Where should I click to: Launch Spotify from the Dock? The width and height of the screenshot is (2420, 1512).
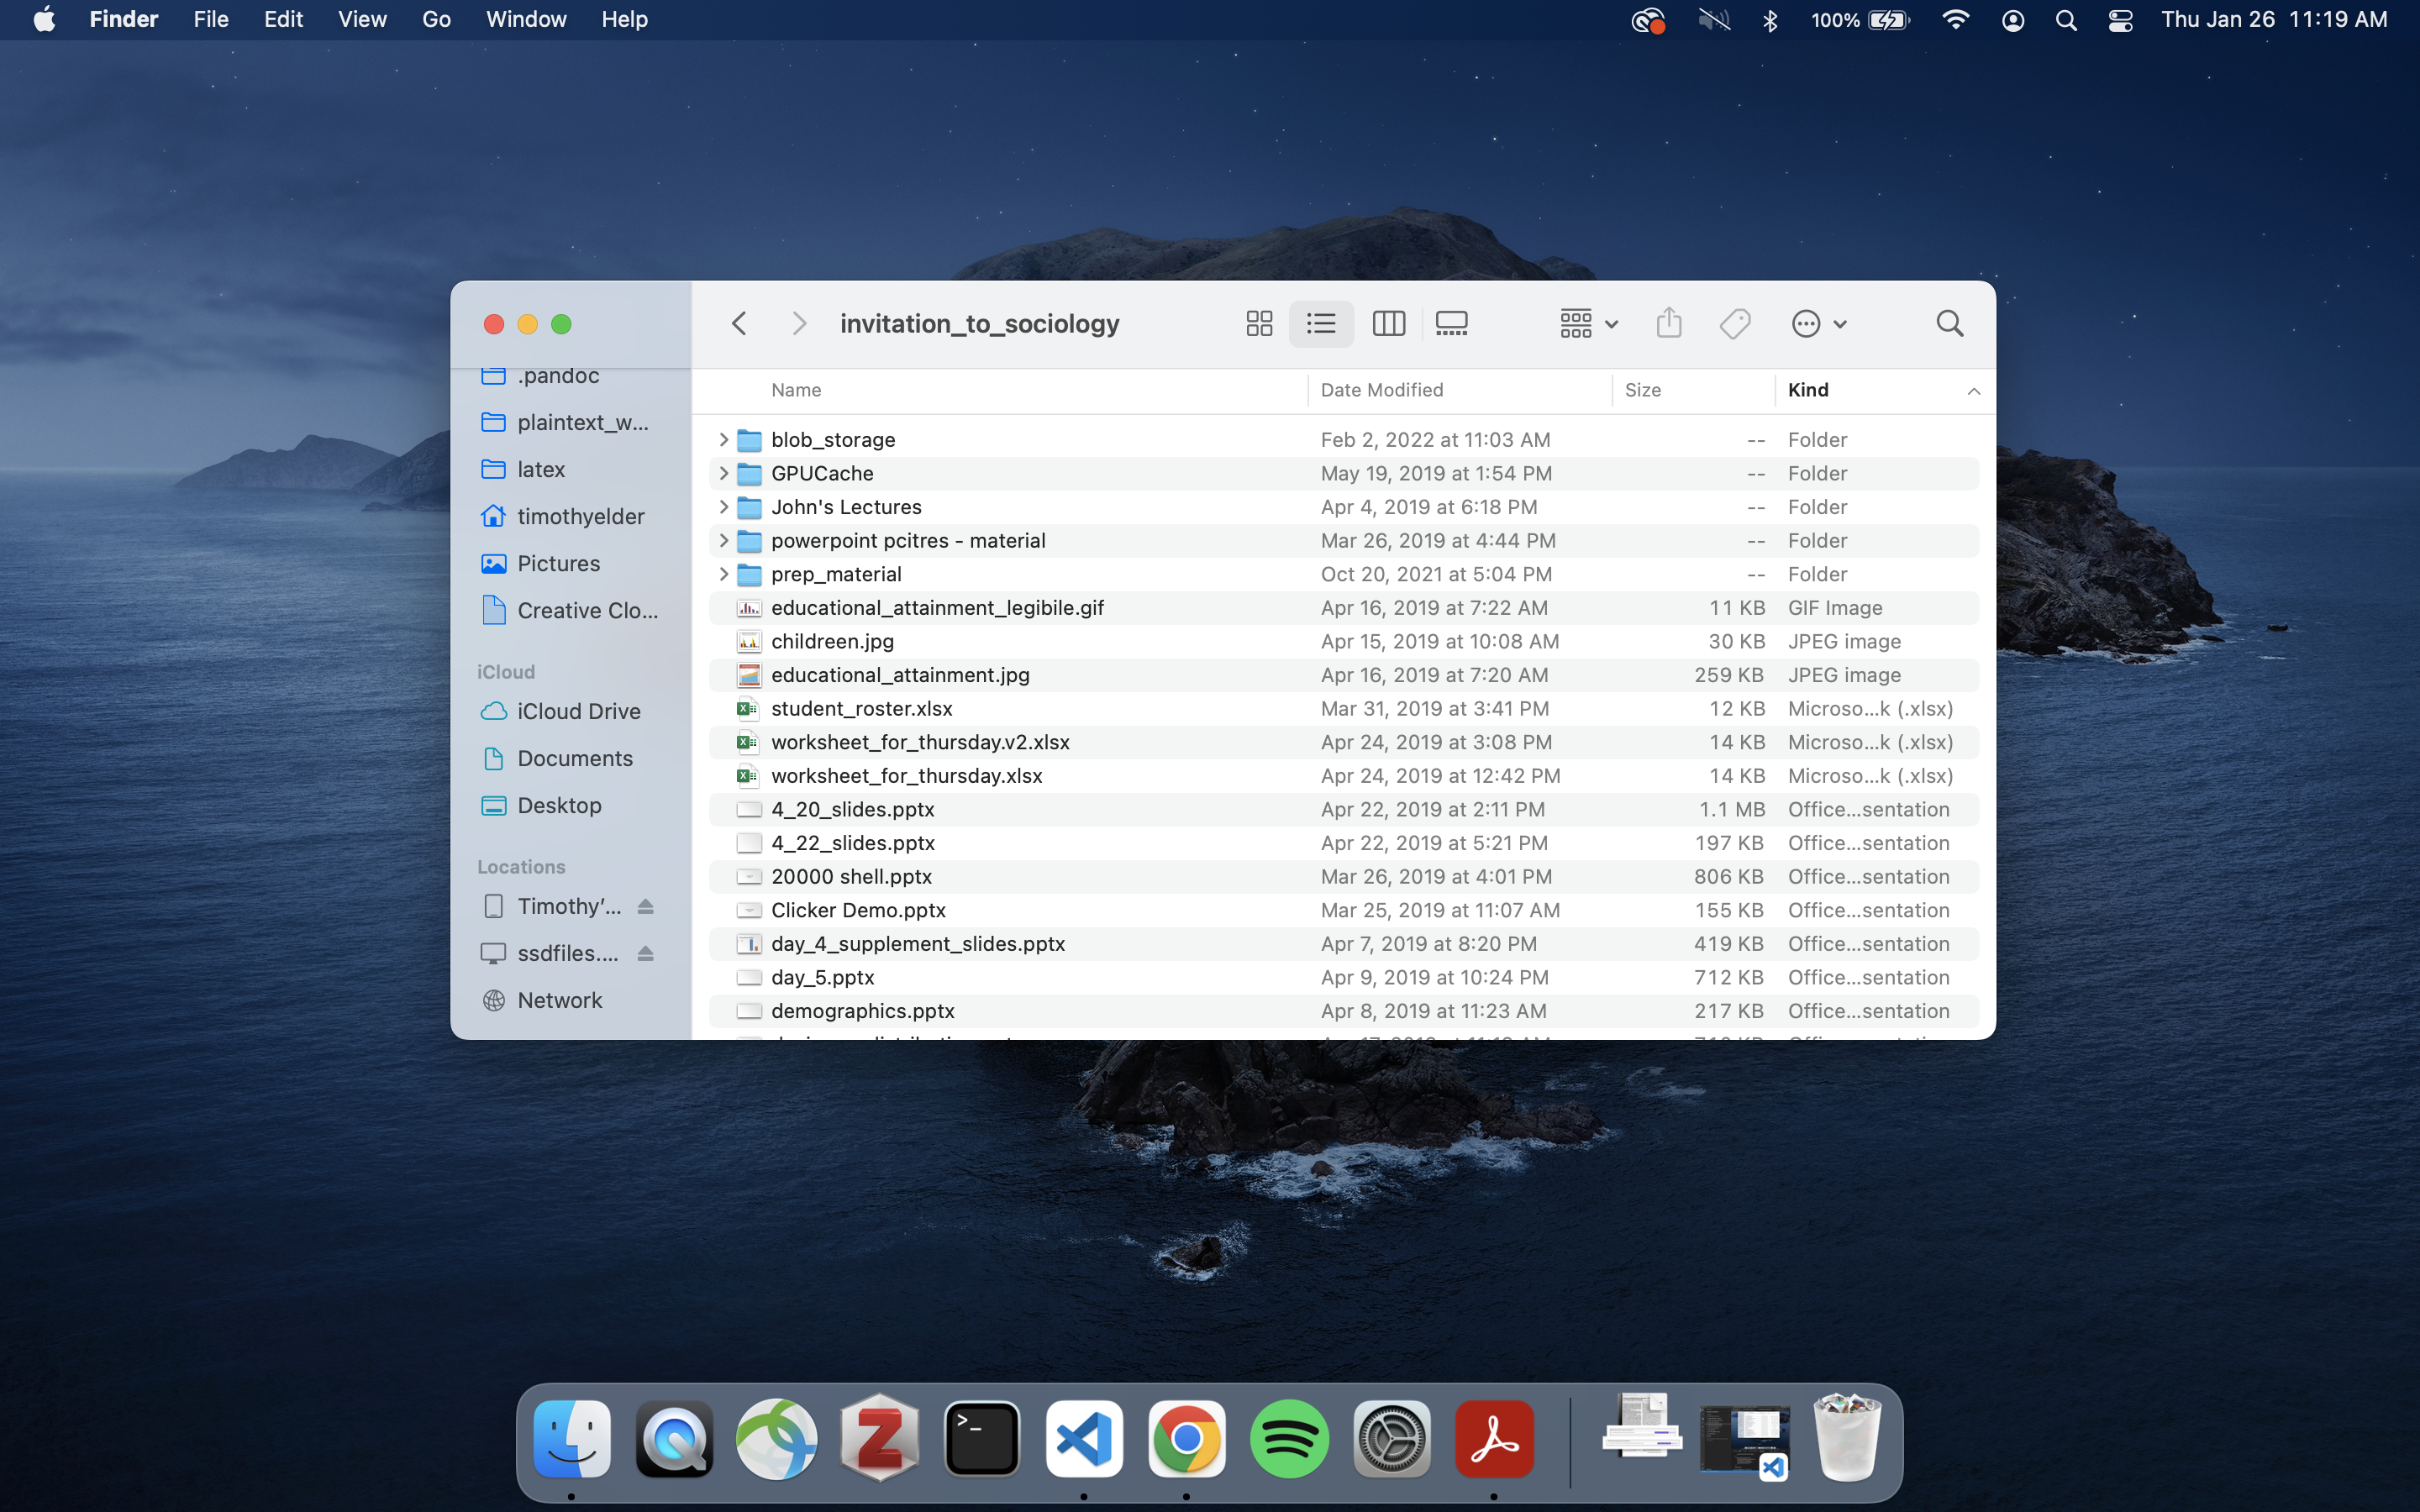1289,1439
